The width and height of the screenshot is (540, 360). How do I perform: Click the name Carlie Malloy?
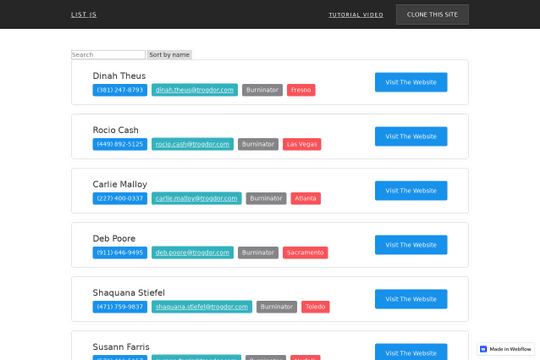[x=120, y=184]
